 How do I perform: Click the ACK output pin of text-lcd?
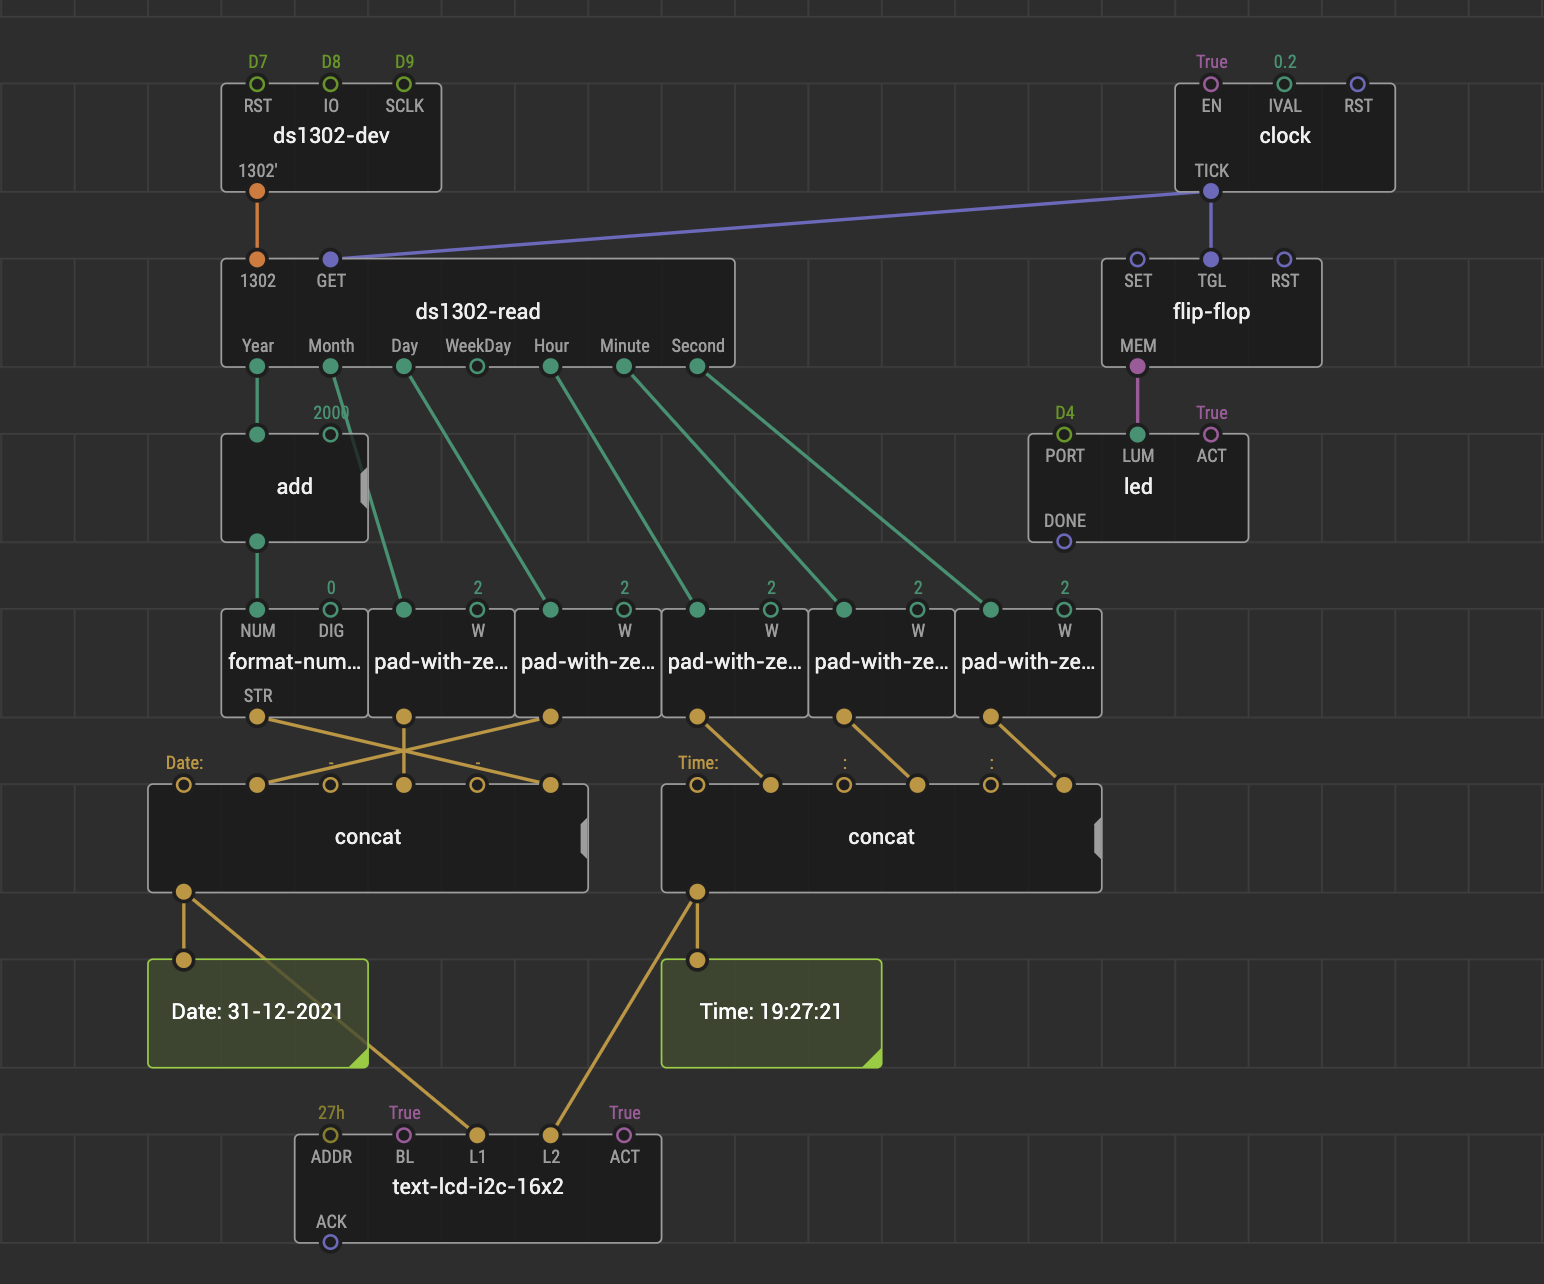coord(331,1243)
